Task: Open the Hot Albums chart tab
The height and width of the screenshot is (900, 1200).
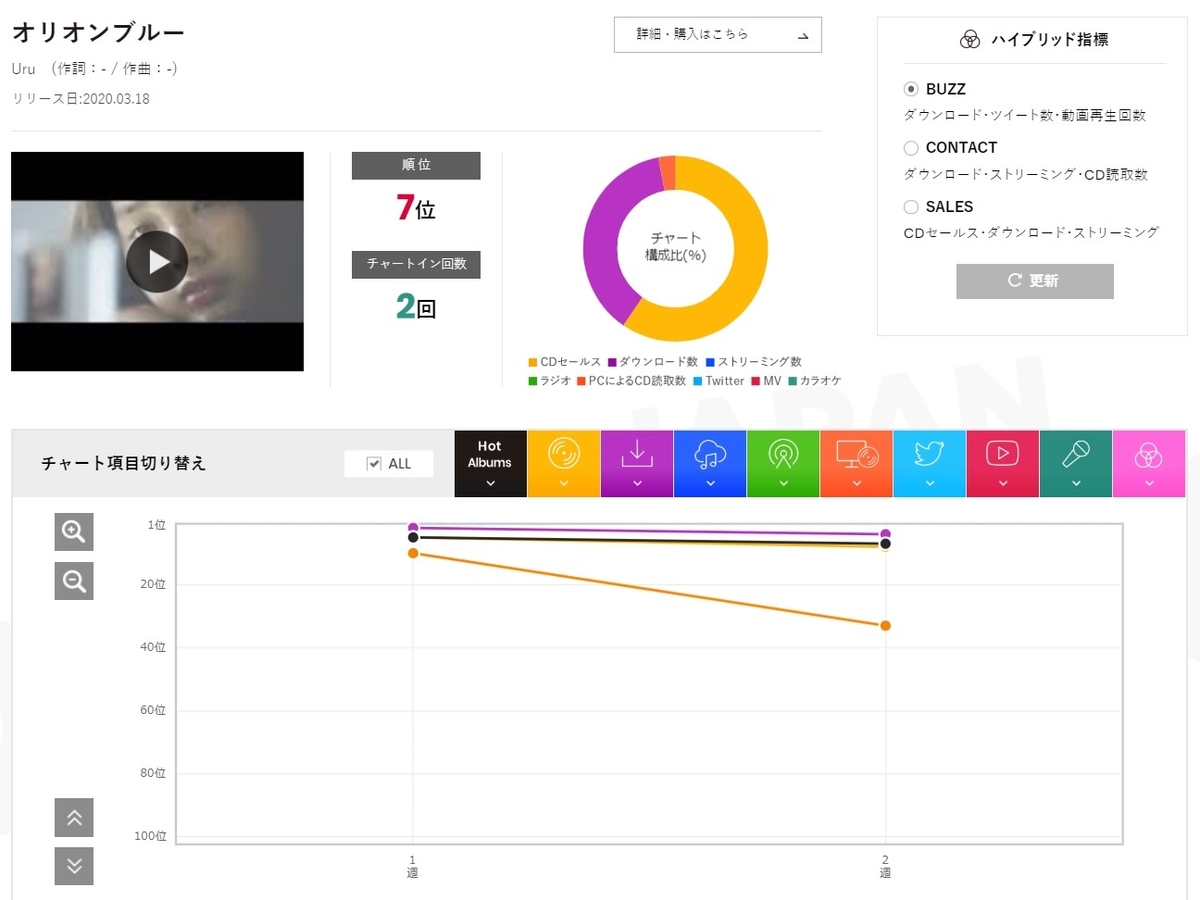Action: click(490, 464)
